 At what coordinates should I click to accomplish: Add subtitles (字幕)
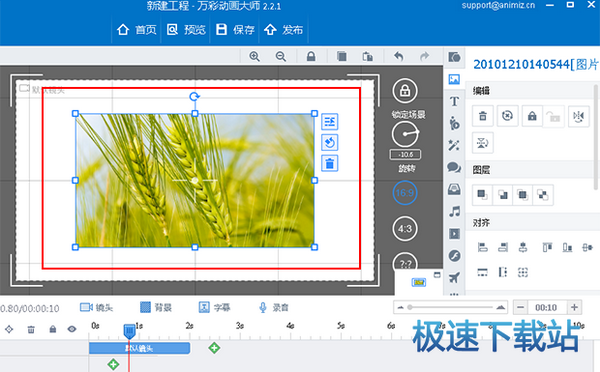215,307
